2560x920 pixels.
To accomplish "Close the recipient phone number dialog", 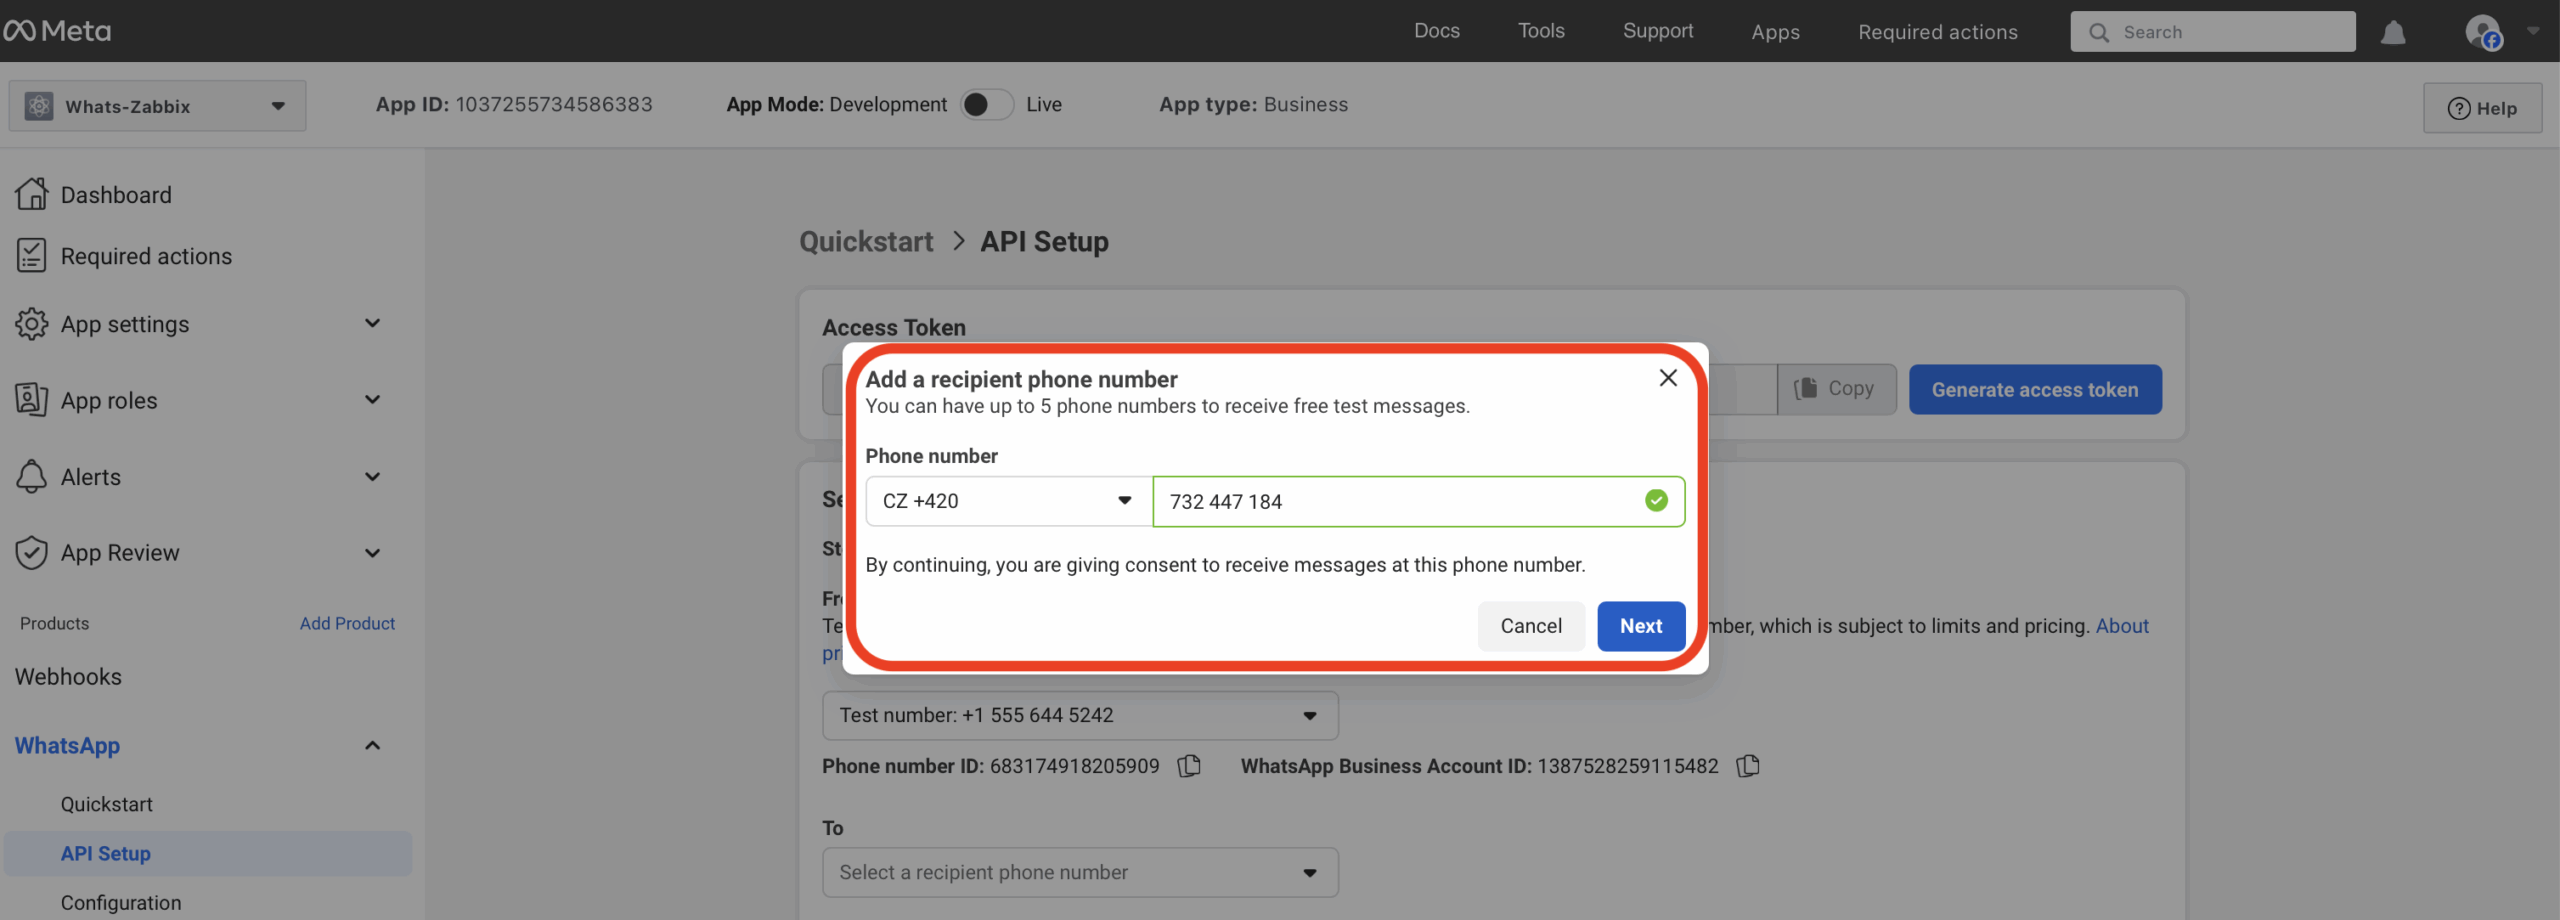I will coord(1668,378).
